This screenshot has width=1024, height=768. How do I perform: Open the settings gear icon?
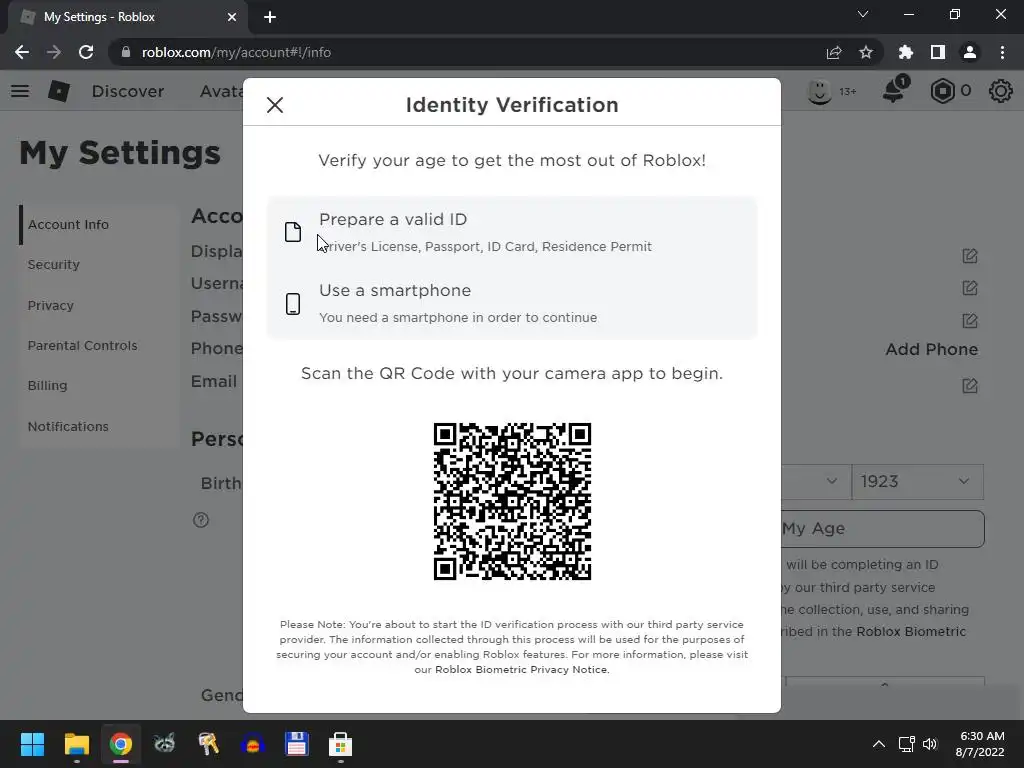point(1000,91)
